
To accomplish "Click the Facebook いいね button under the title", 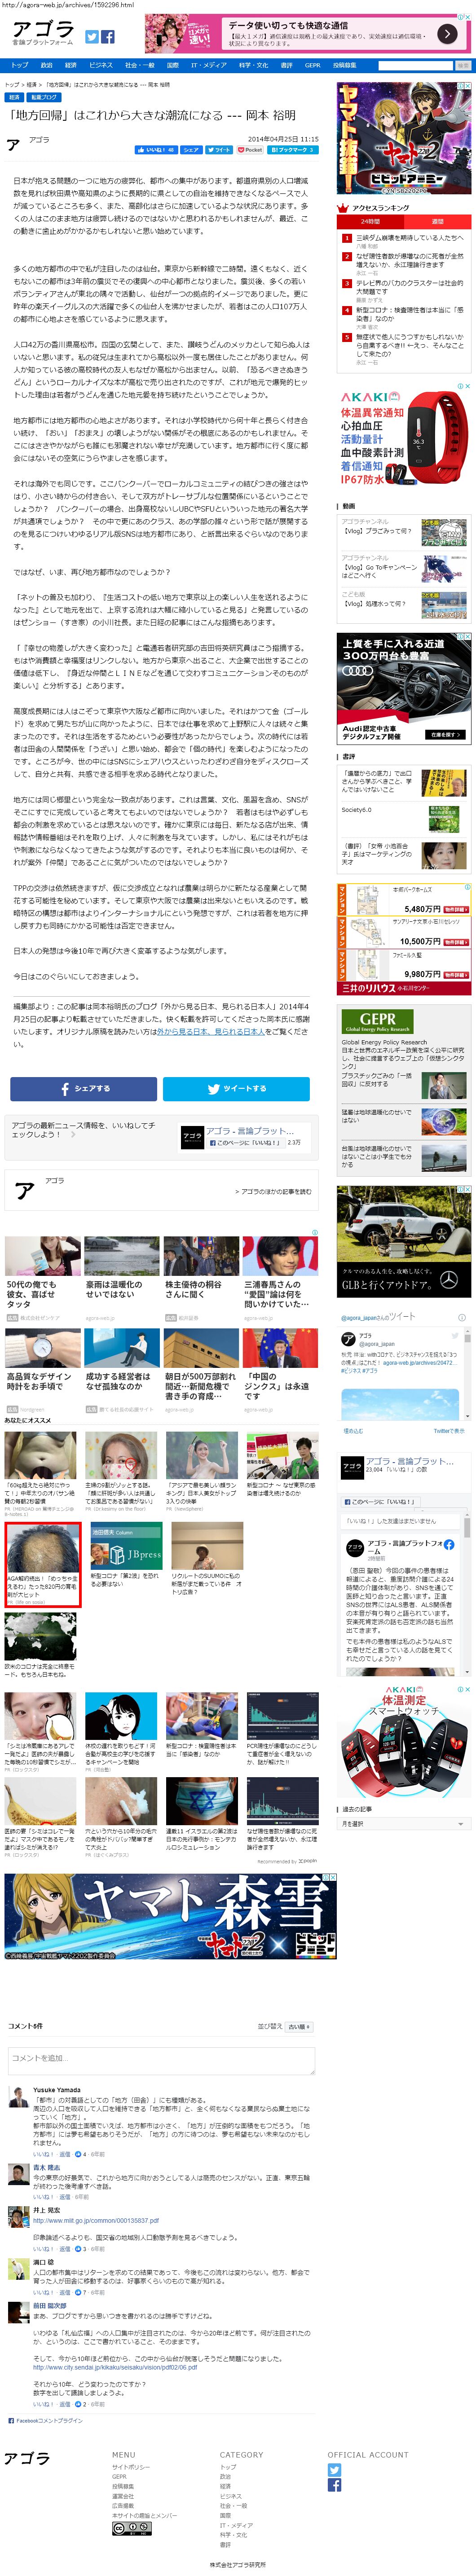I will point(155,150).
